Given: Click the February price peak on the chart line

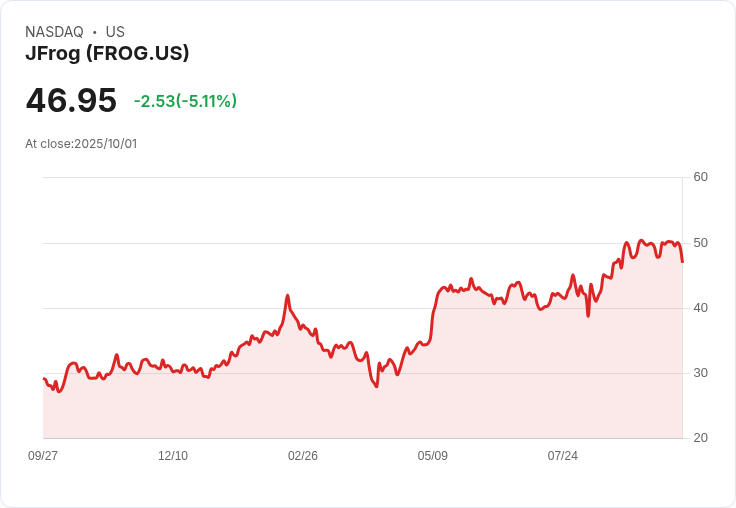Looking at the screenshot, I should pyautogui.click(x=287, y=296).
